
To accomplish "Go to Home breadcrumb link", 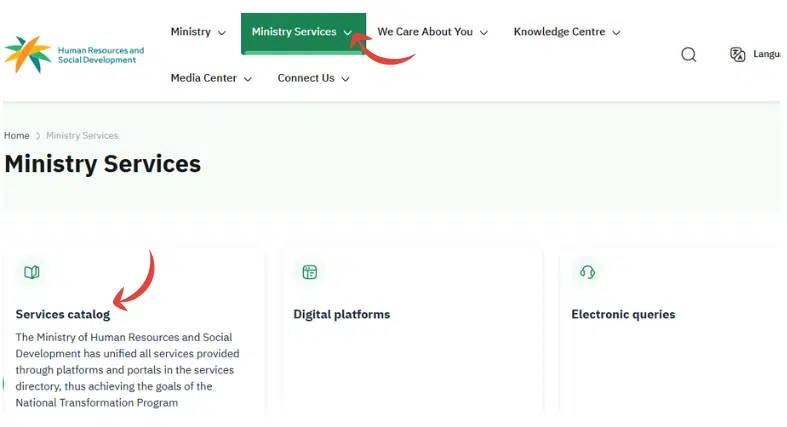I will (x=17, y=135).
